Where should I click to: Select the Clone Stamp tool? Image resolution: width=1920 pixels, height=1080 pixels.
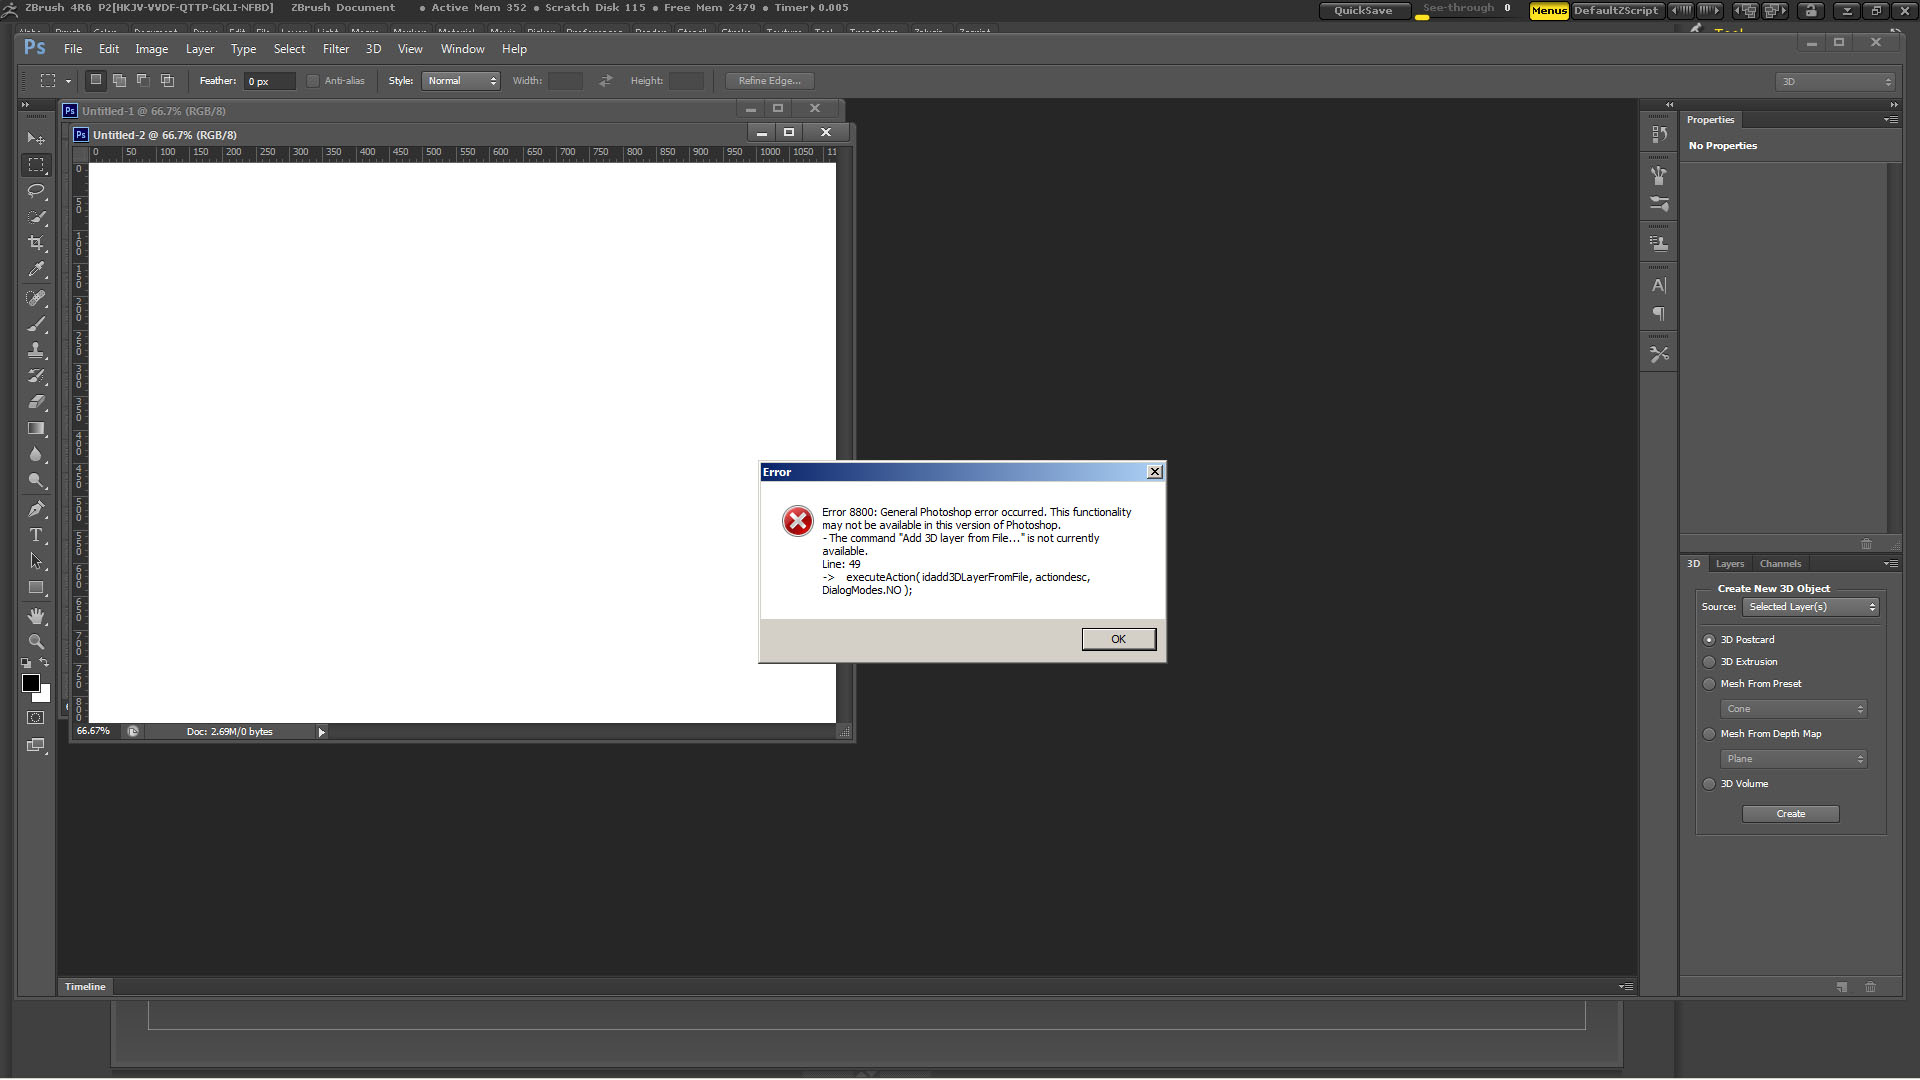click(x=36, y=350)
